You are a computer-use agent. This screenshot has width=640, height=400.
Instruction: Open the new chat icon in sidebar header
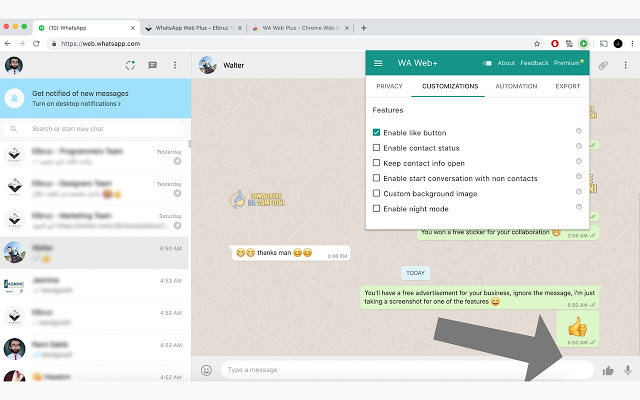(153, 65)
